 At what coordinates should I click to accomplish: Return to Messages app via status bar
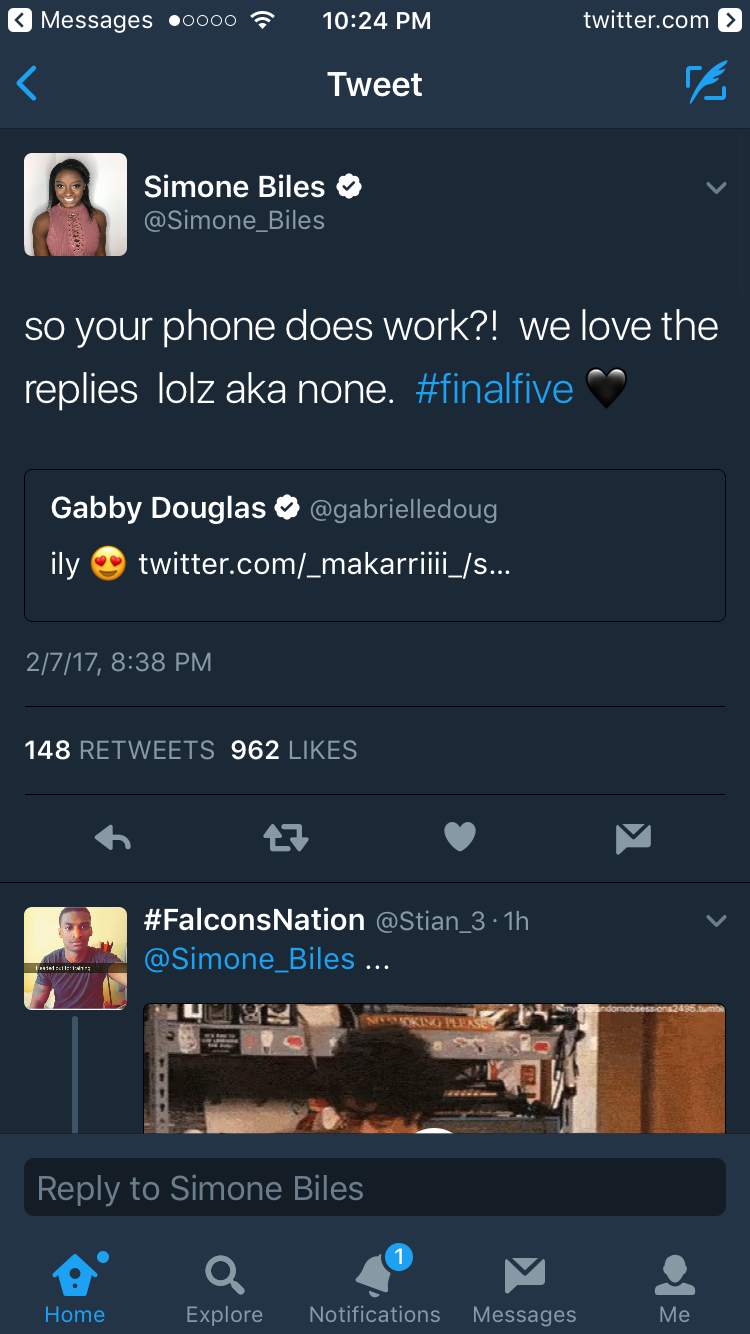80,20
